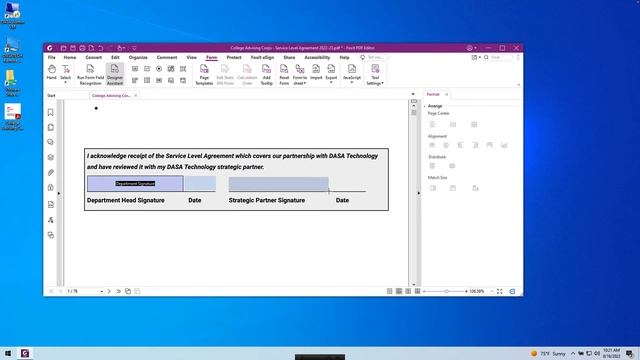Image resolution: width=640 pixels, height=360 pixels.
Task: Switch to the Organize tab
Action: (138, 58)
